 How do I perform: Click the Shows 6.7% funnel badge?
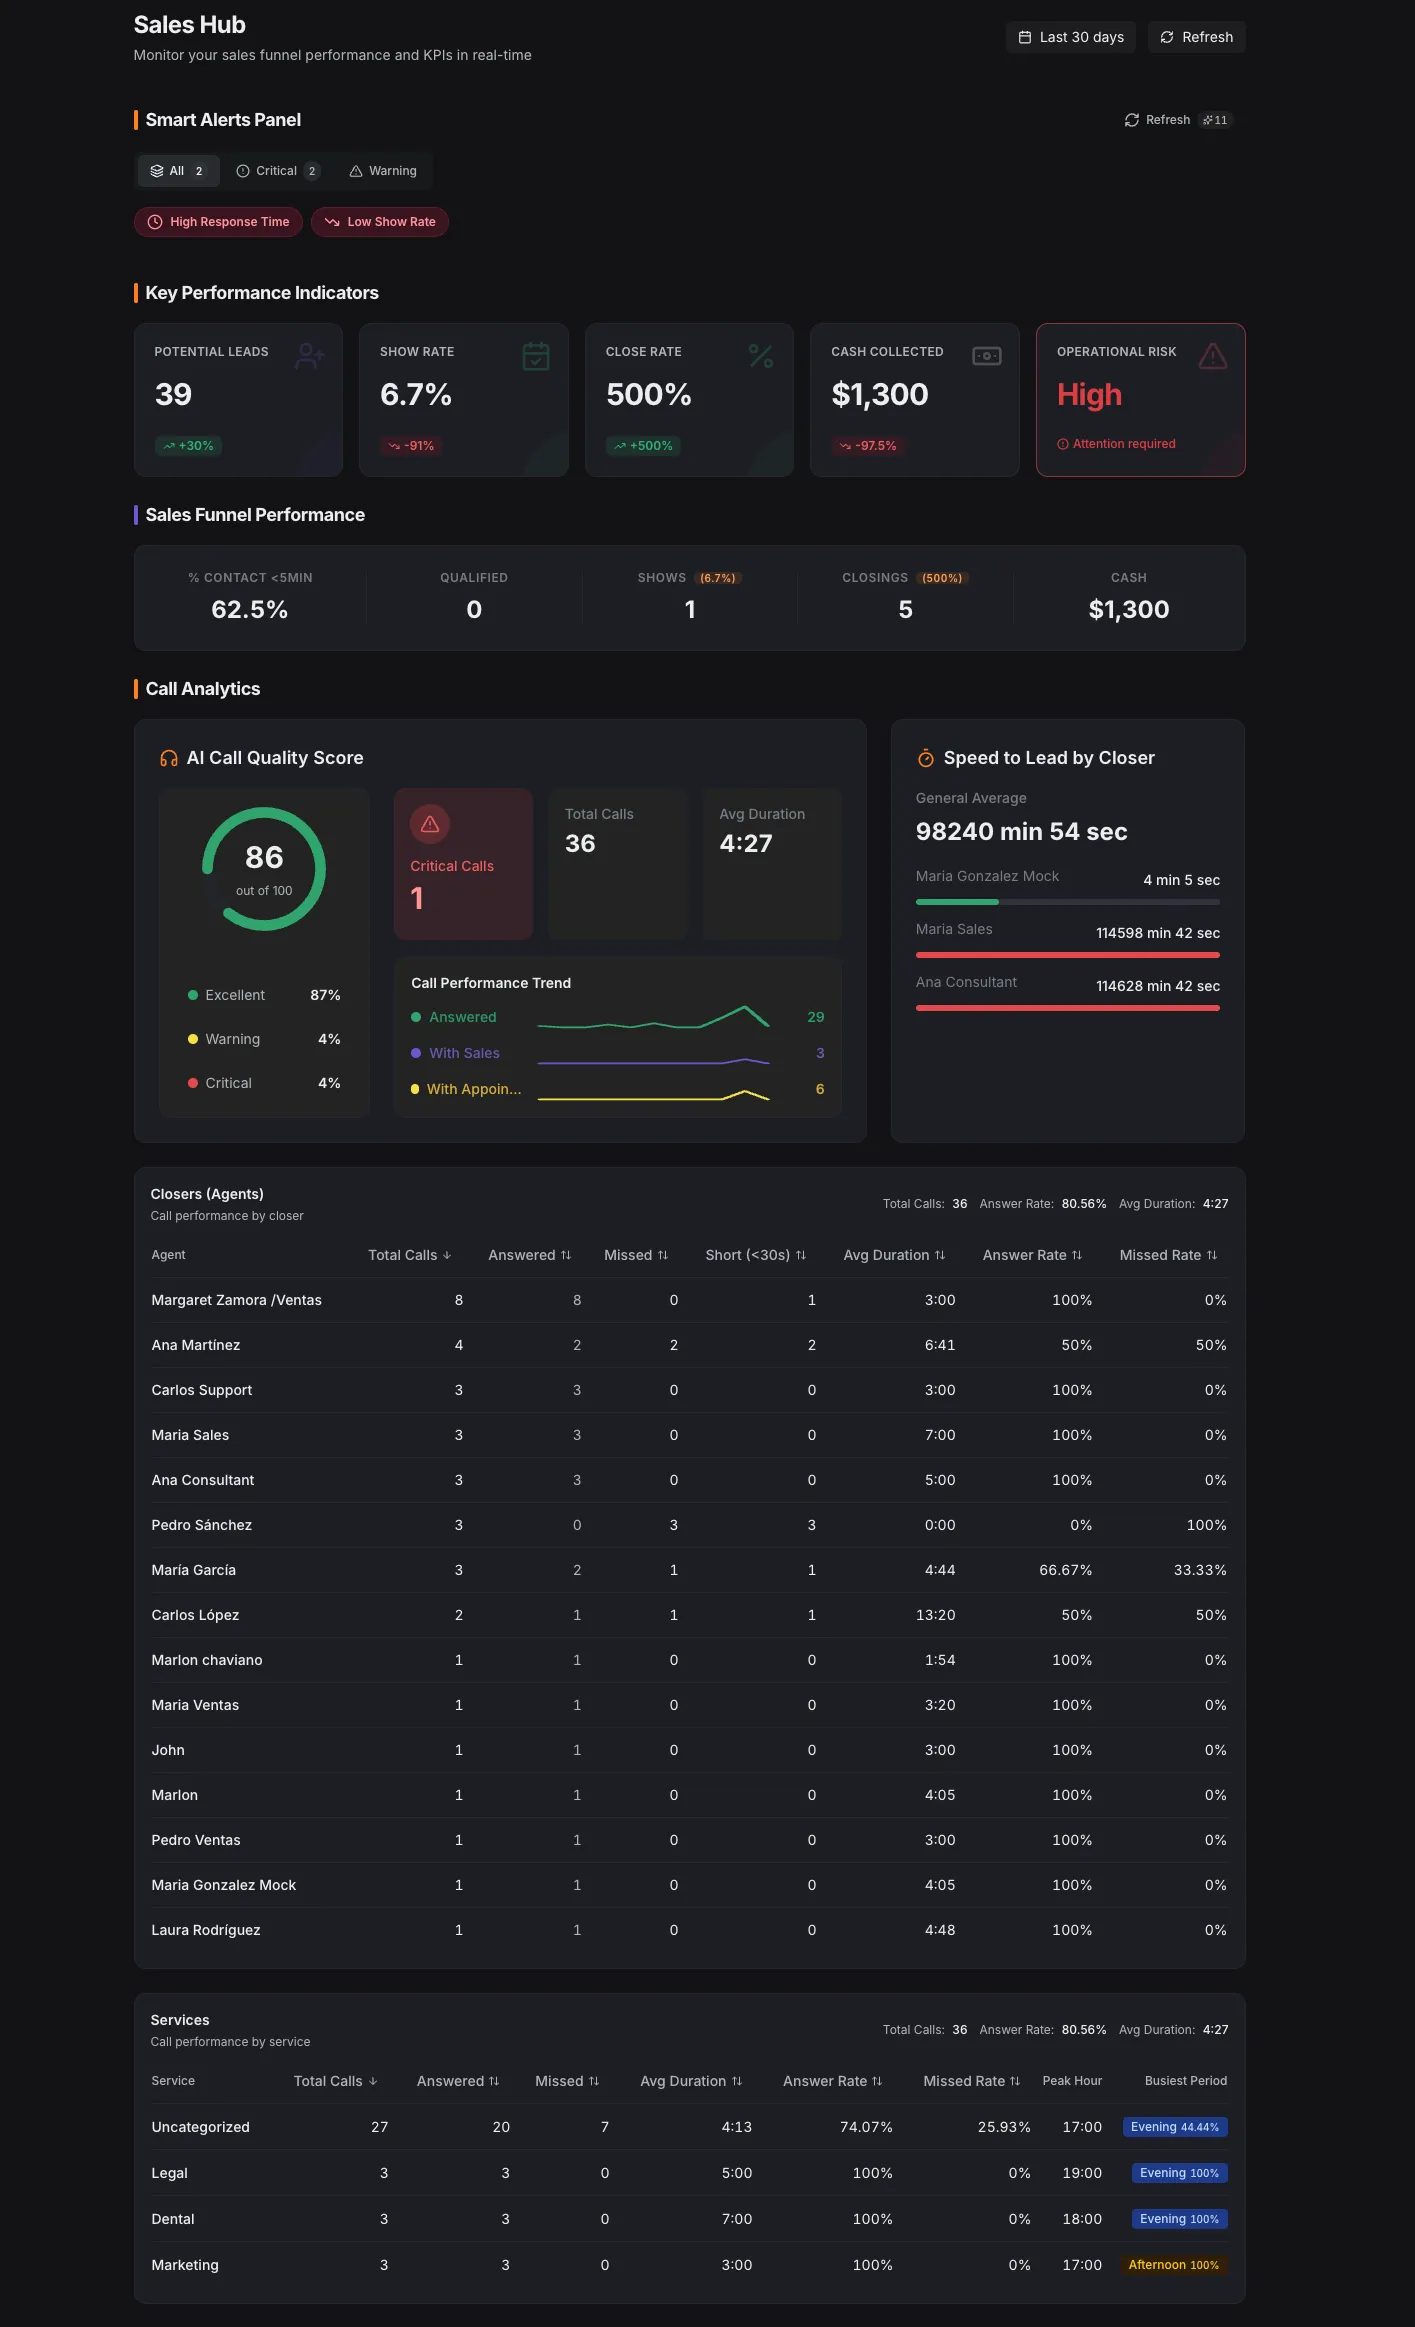(x=718, y=578)
